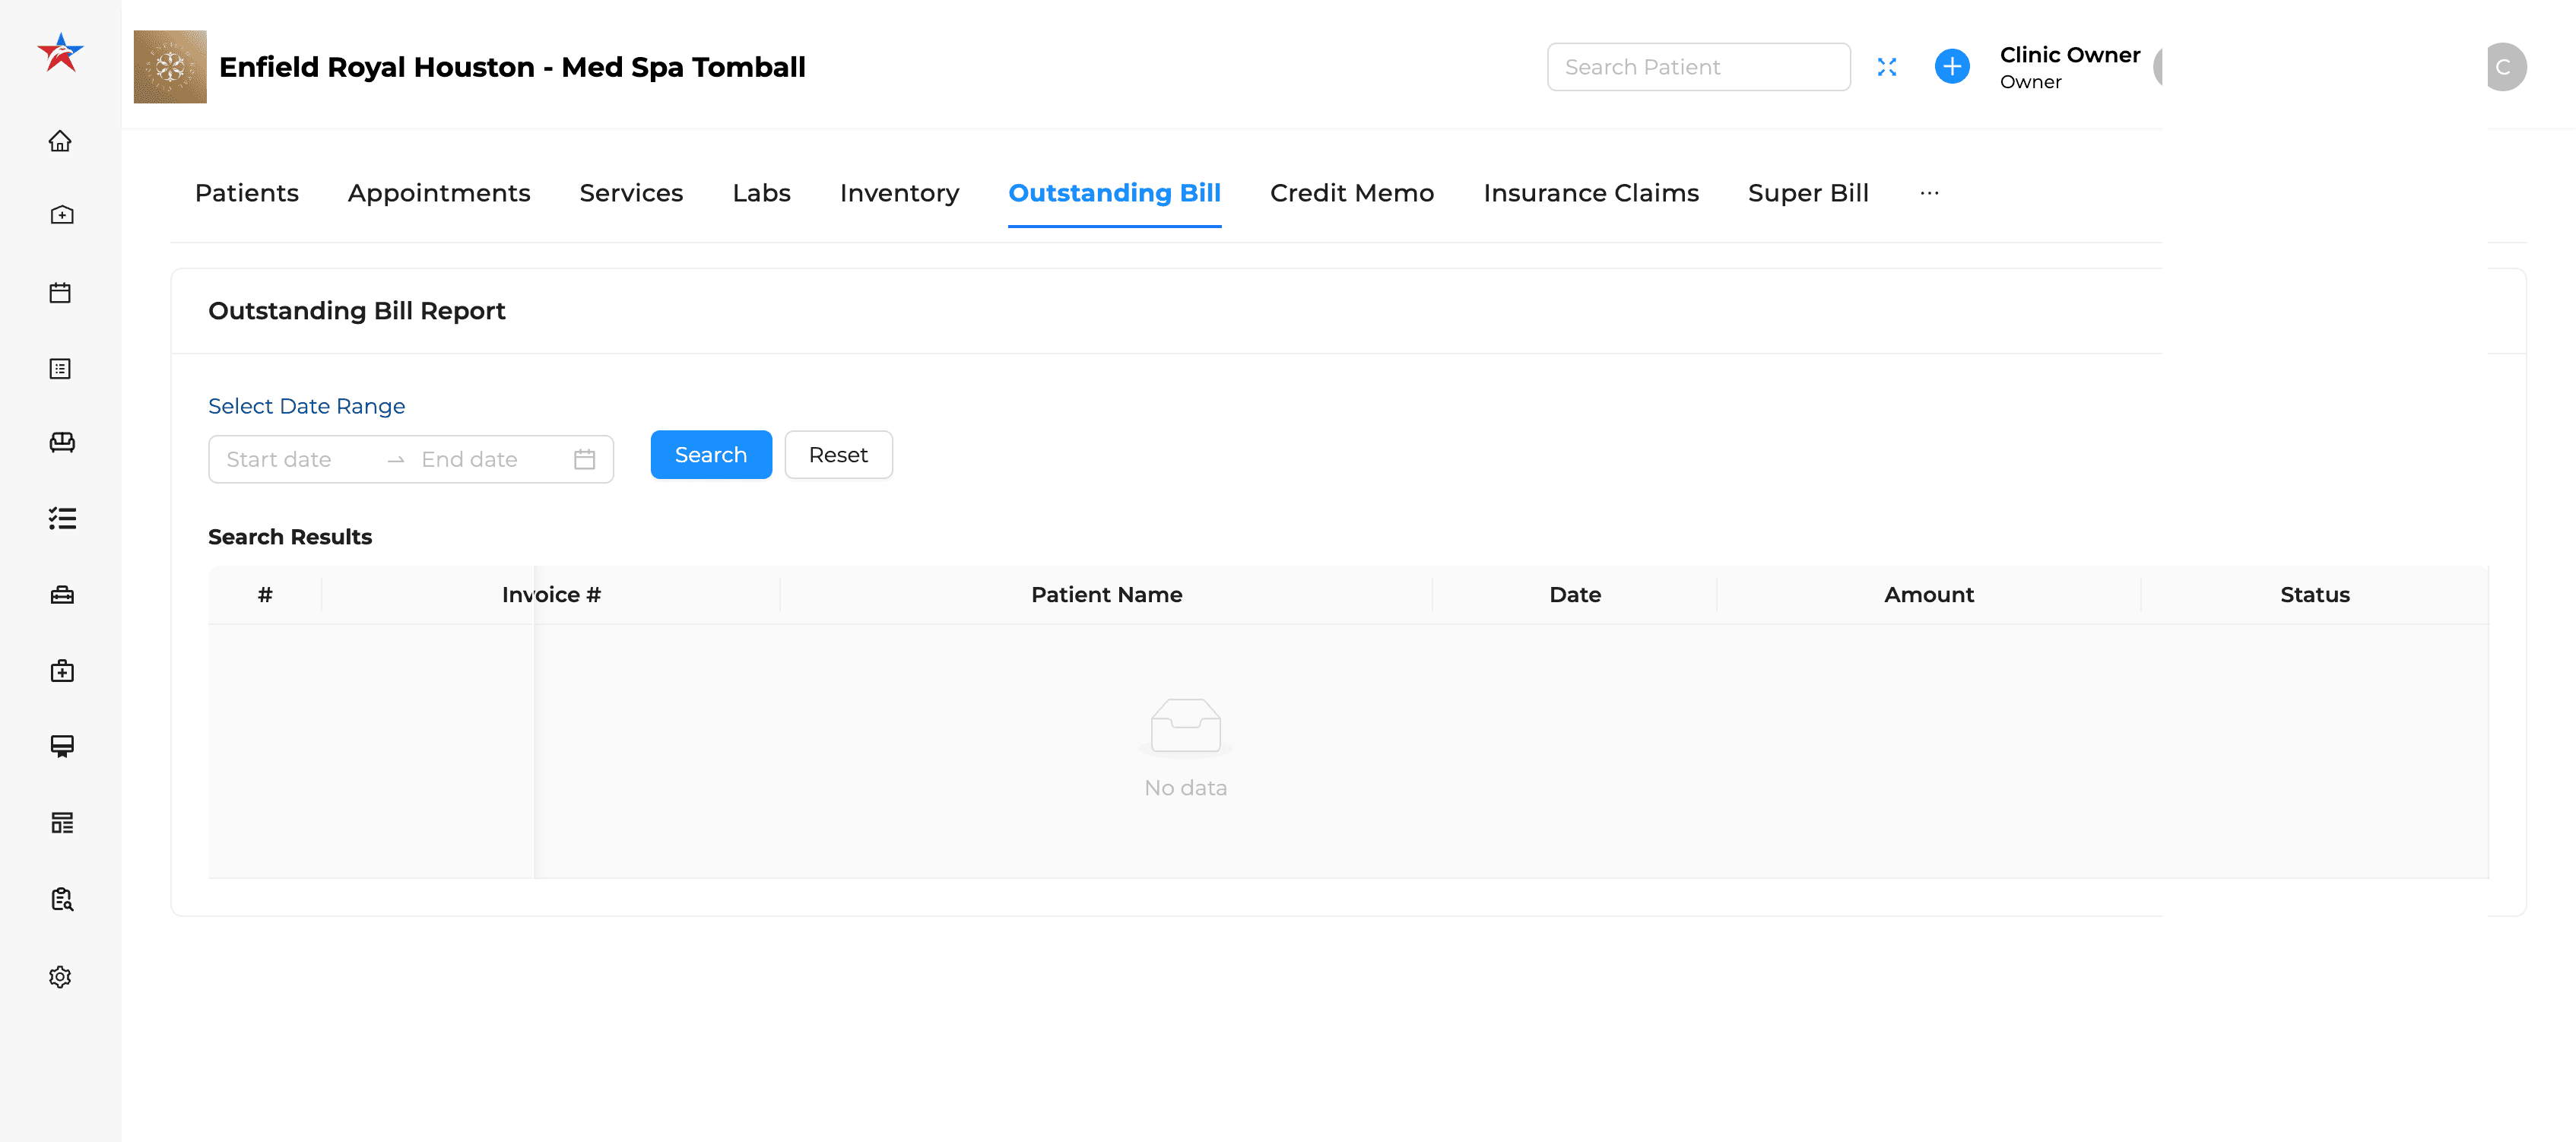The image size is (2576, 1142).
Task: Open the calendar icon in sidebar
Action: (x=60, y=293)
